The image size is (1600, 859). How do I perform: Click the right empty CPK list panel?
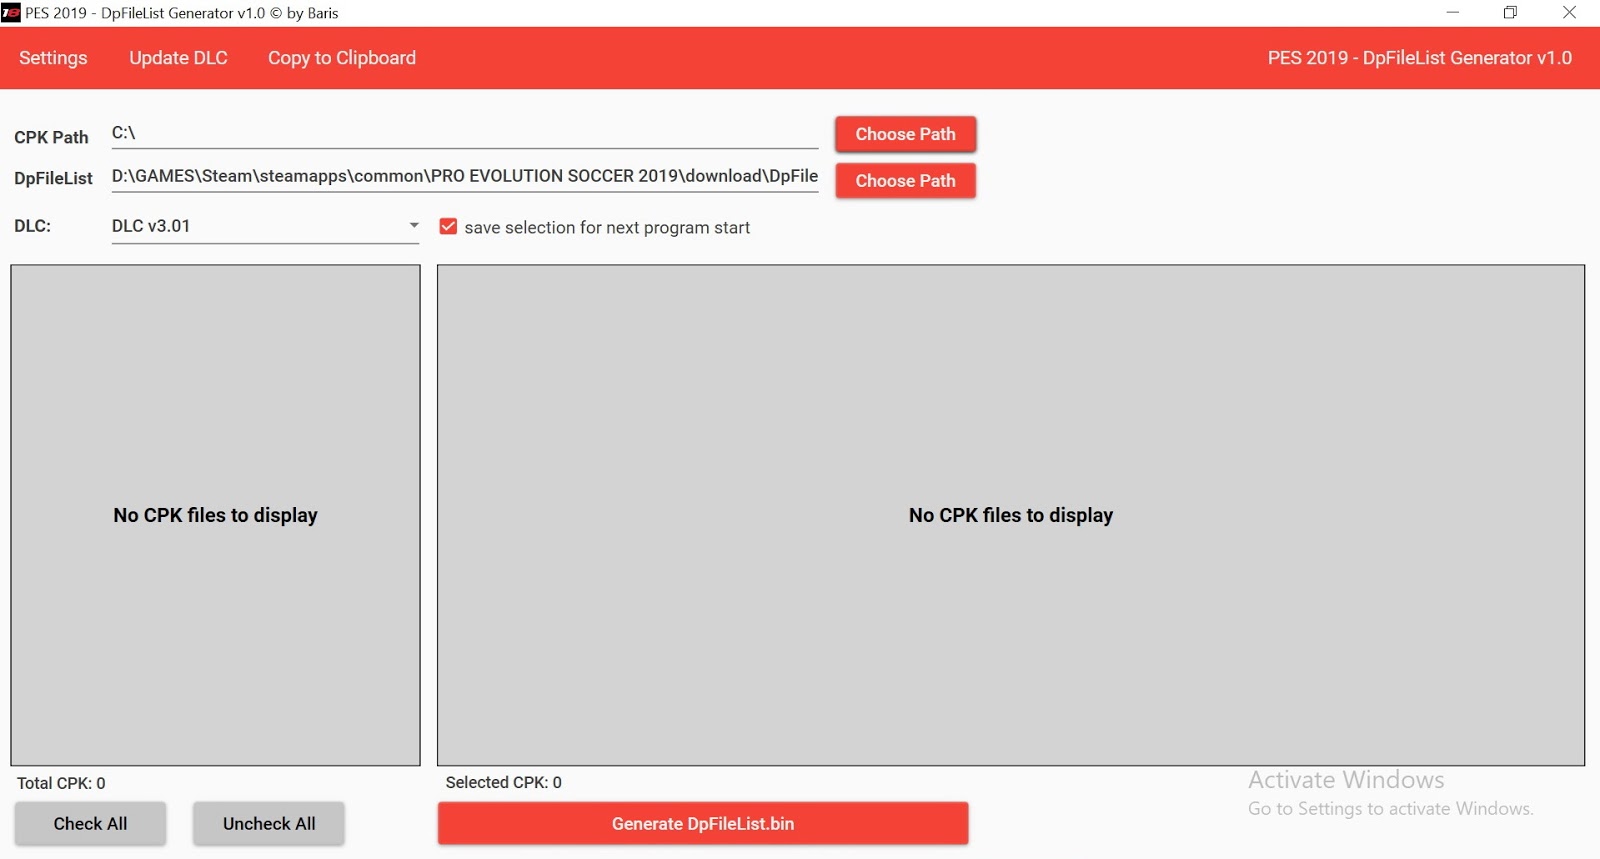(1011, 515)
